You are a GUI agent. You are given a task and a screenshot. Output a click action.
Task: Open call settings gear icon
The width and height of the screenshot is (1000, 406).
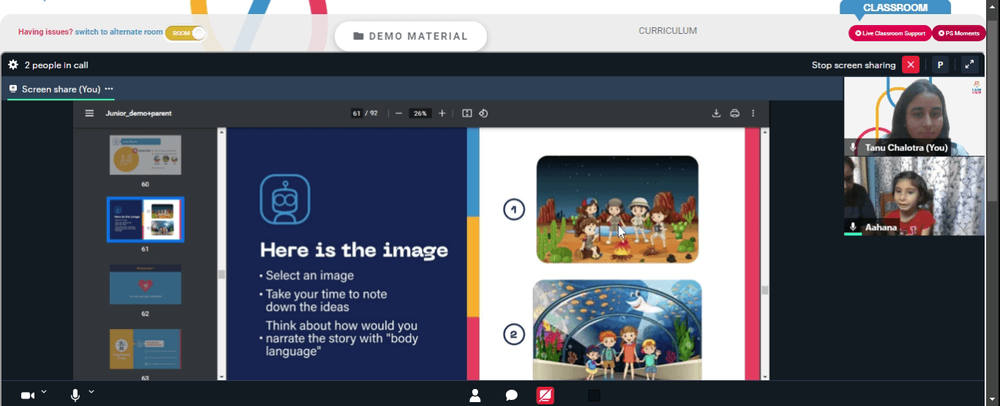(13, 65)
